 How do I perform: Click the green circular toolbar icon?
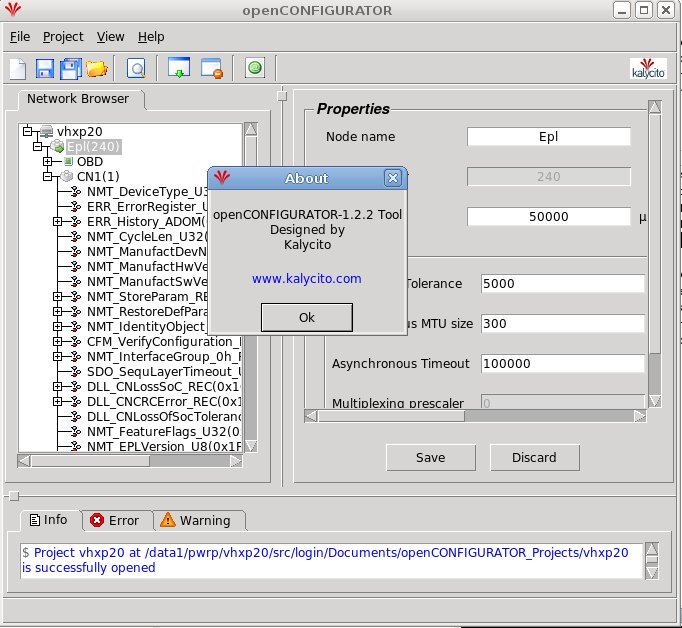[255, 67]
